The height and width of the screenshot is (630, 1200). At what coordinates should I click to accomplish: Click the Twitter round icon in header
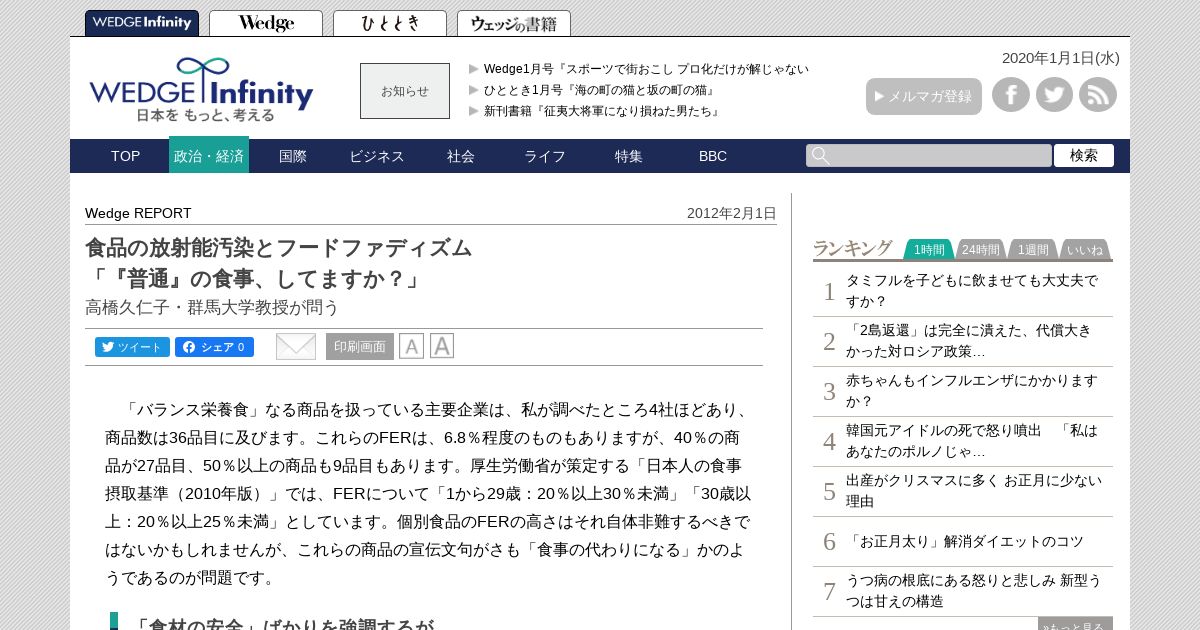(1054, 95)
